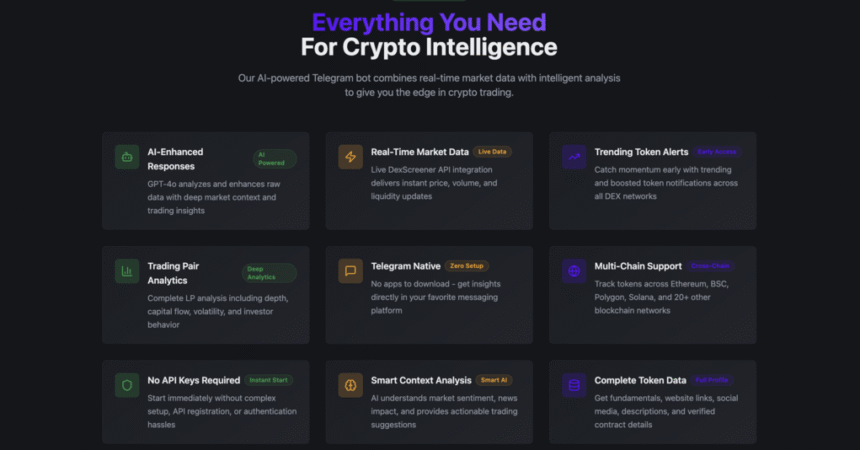Click the AI Powered badge

(x=275, y=159)
